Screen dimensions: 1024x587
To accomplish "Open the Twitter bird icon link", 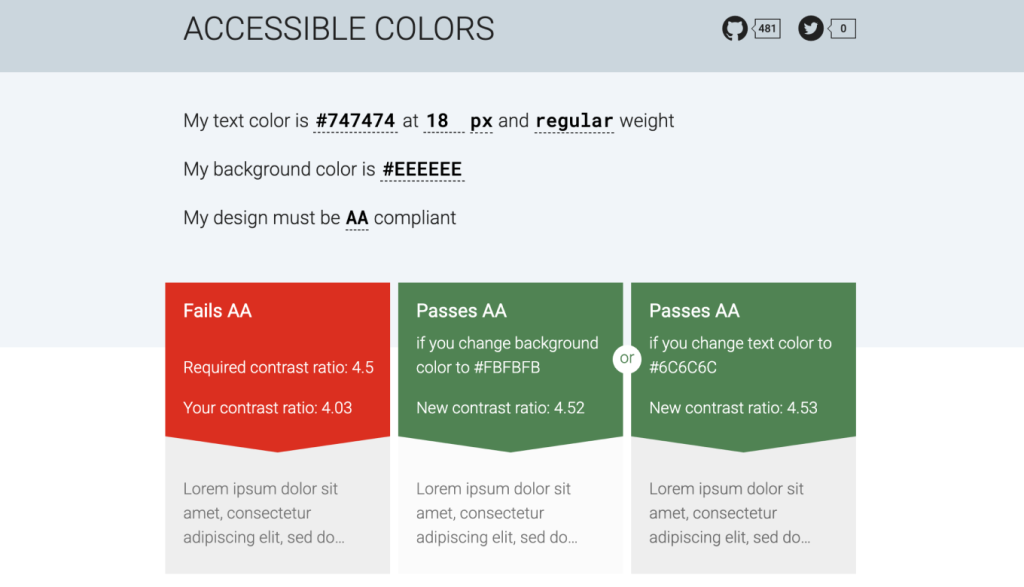I will pyautogui.click(x=810, y=29).
